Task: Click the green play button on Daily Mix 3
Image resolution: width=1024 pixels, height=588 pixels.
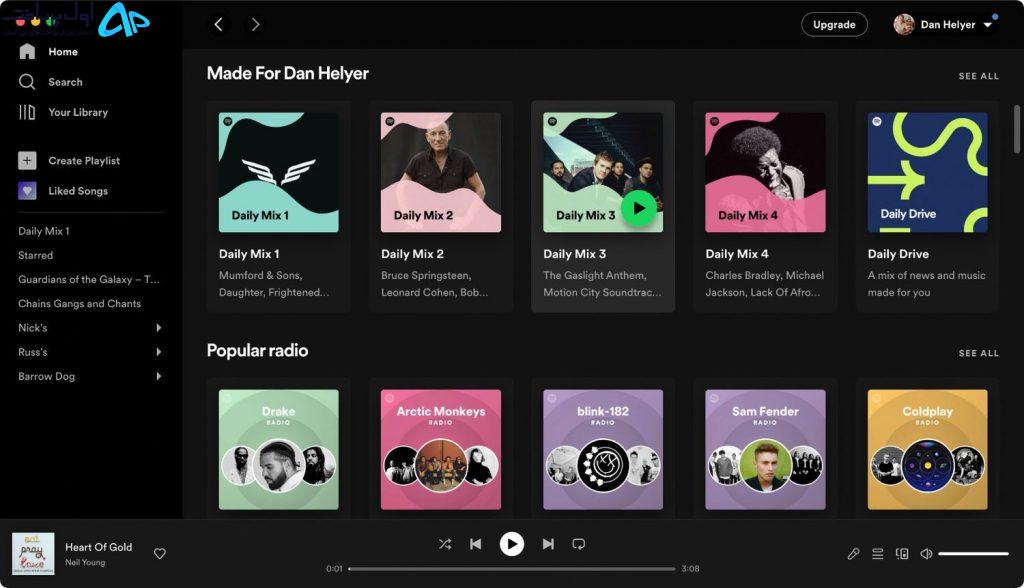Action: coord(638,208)
